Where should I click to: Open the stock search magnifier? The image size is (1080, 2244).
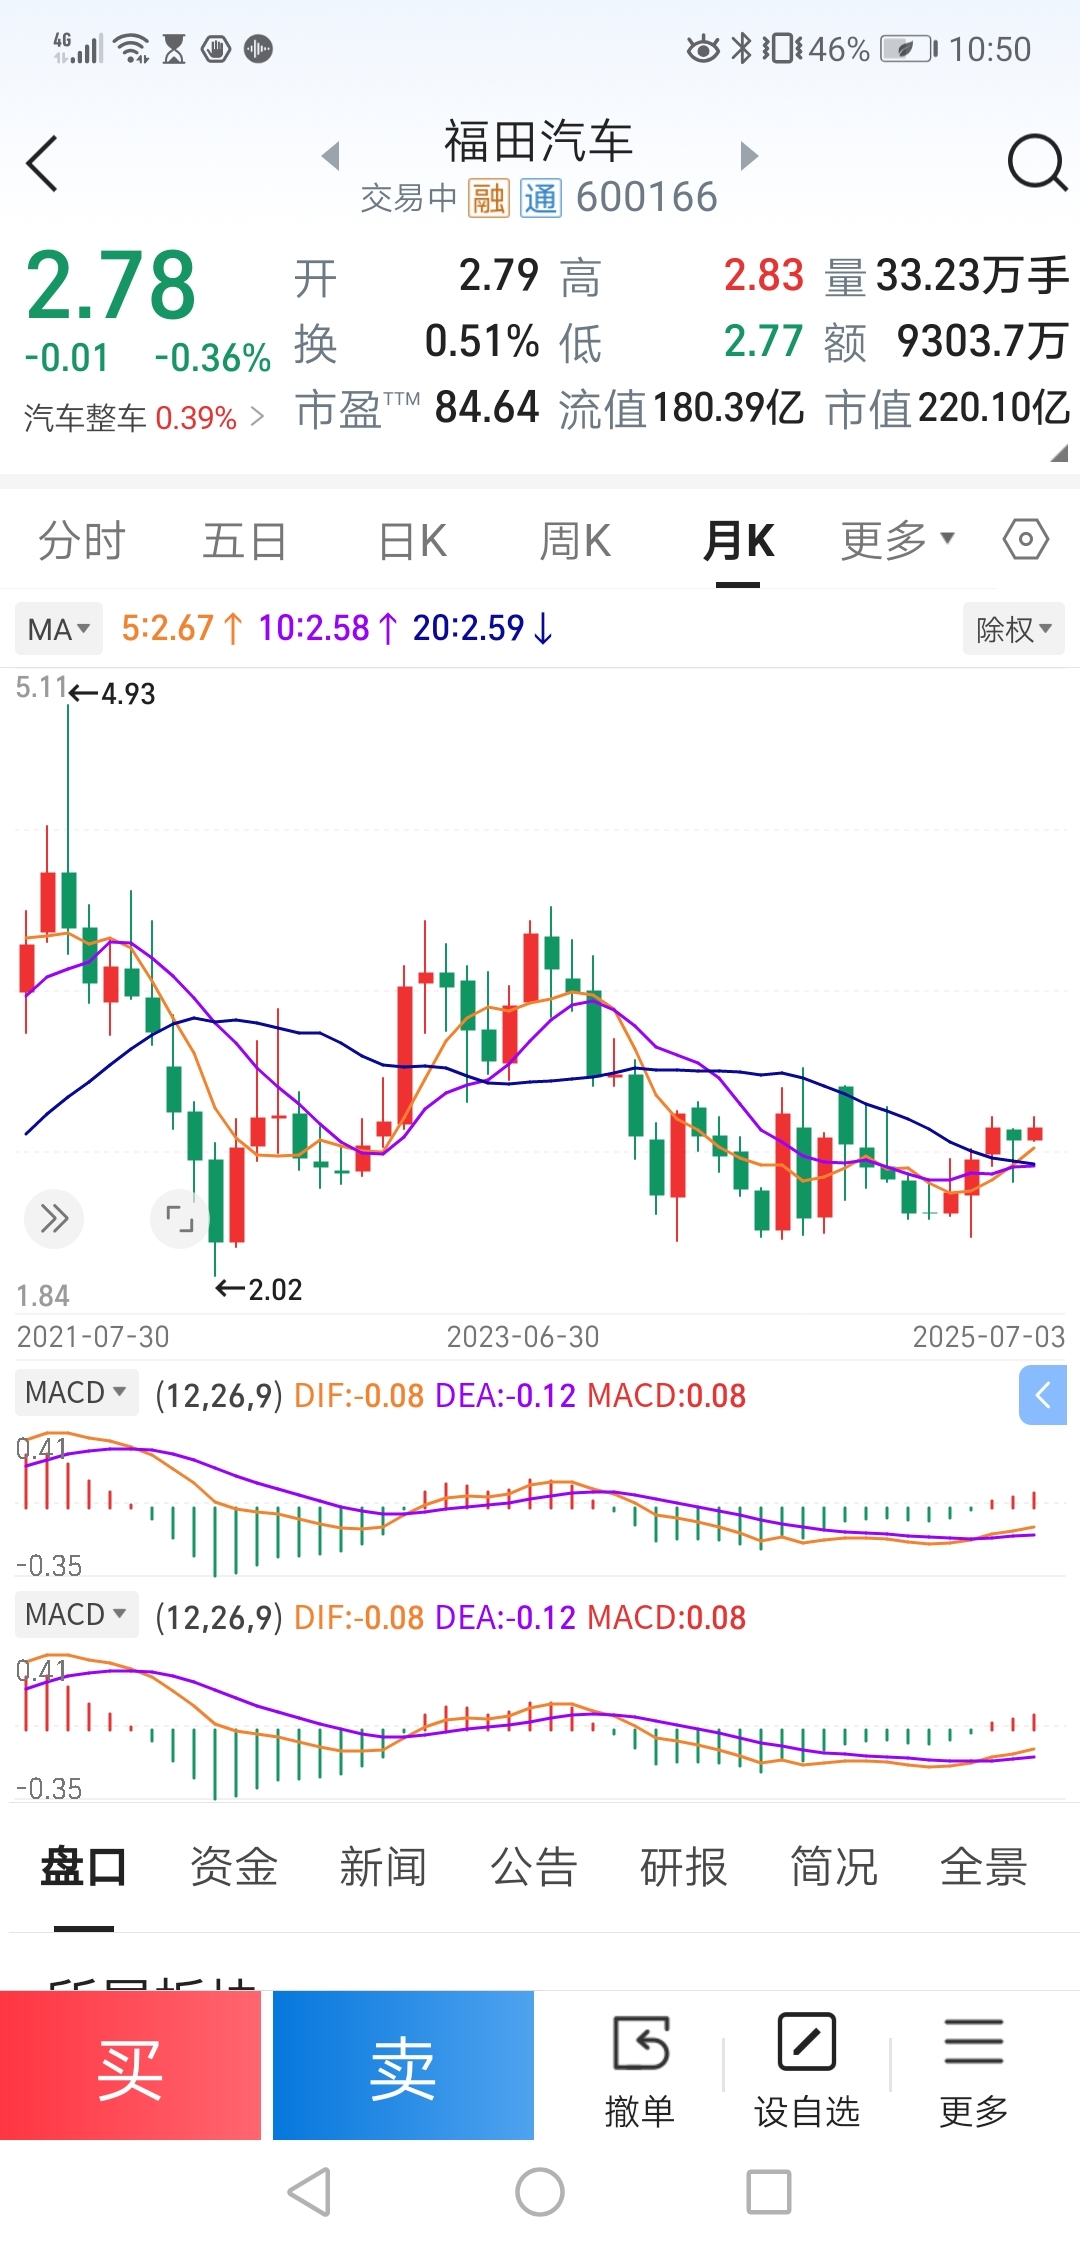[x=1037, y=162]
